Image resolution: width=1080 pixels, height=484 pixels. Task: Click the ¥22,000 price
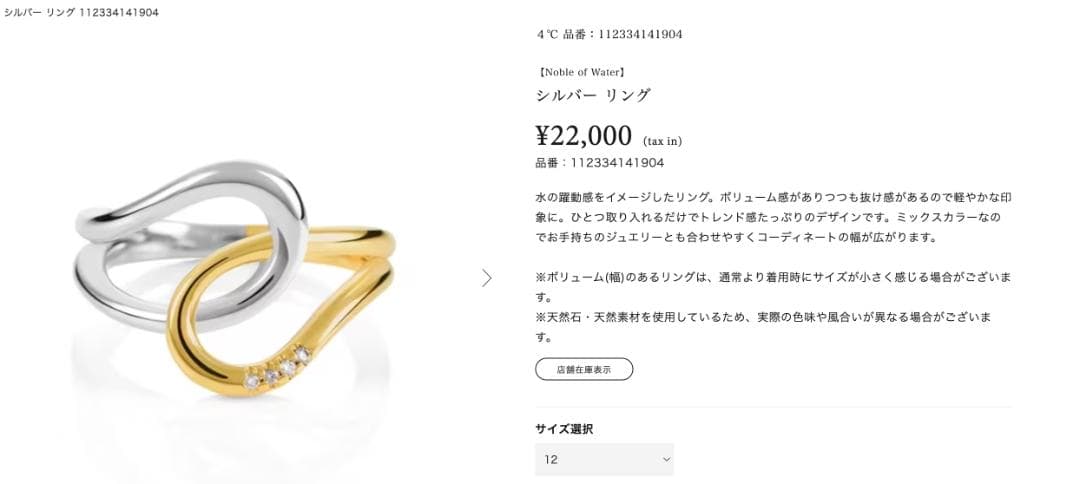pyautogui.click(x=583, y=136)
